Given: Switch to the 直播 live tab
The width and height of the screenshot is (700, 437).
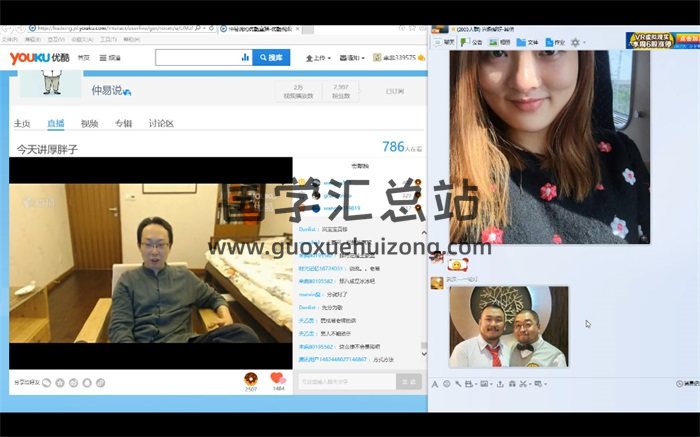Looking at the screenshot, I should click(x=56, y=123).
